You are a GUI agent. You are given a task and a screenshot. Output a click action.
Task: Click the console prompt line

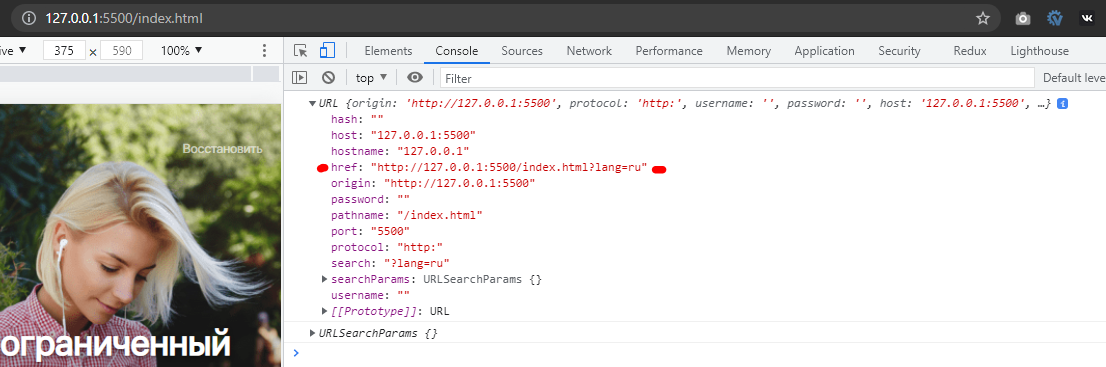click(x=695, y=353)
